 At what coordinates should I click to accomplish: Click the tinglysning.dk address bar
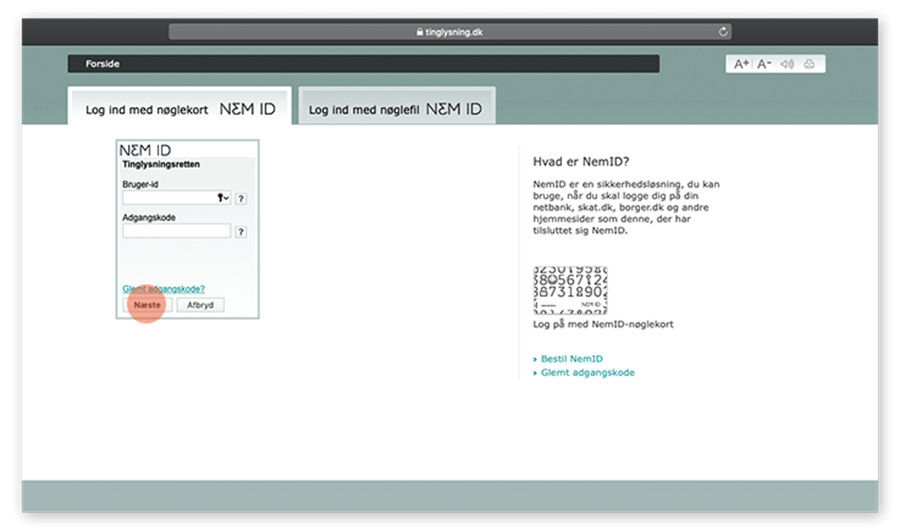(449, 32)
